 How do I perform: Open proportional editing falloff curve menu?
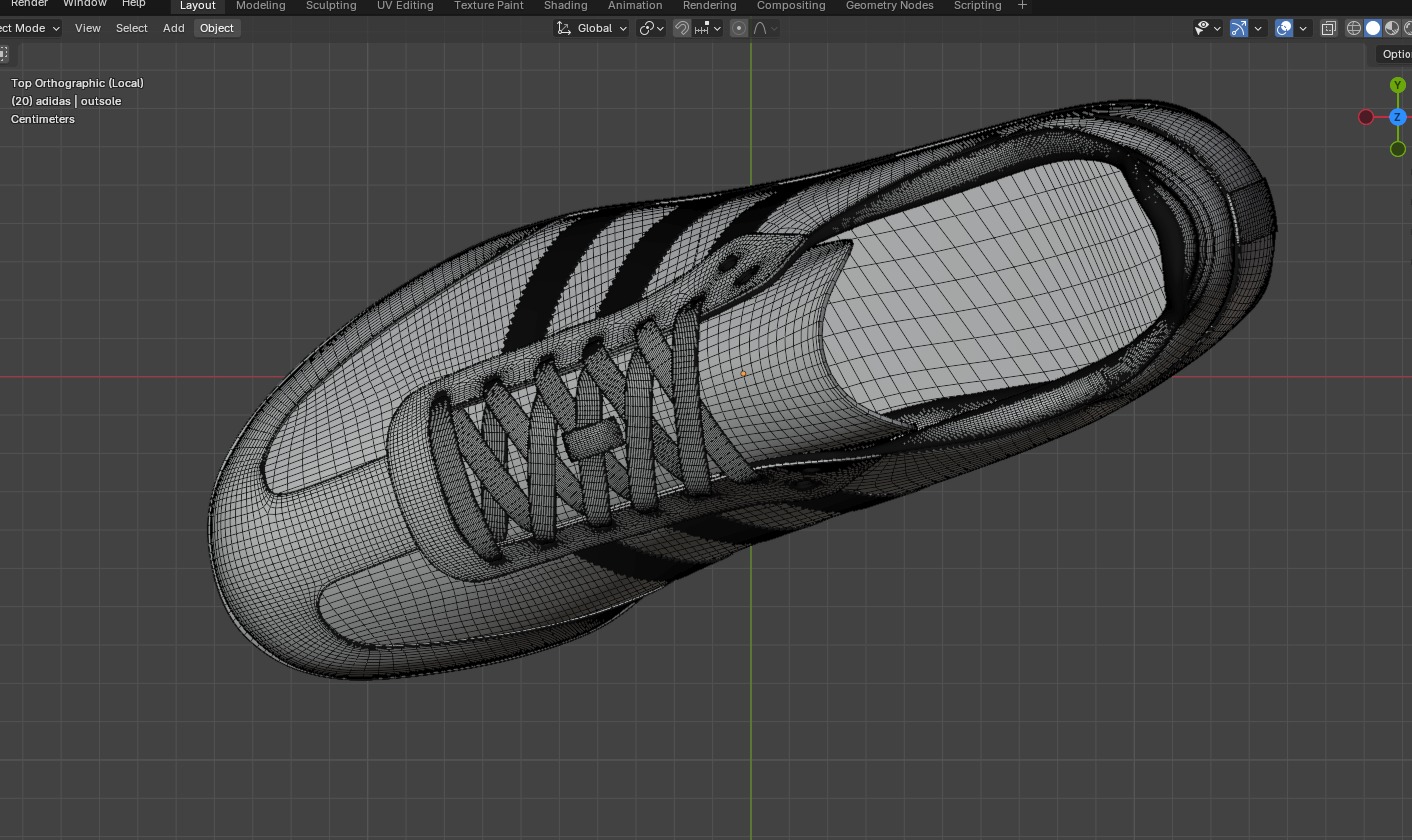tap(765, 28)
